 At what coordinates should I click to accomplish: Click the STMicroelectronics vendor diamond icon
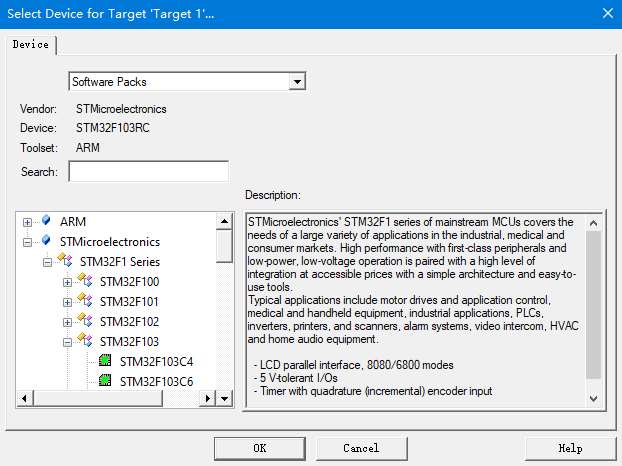point(46,240)
